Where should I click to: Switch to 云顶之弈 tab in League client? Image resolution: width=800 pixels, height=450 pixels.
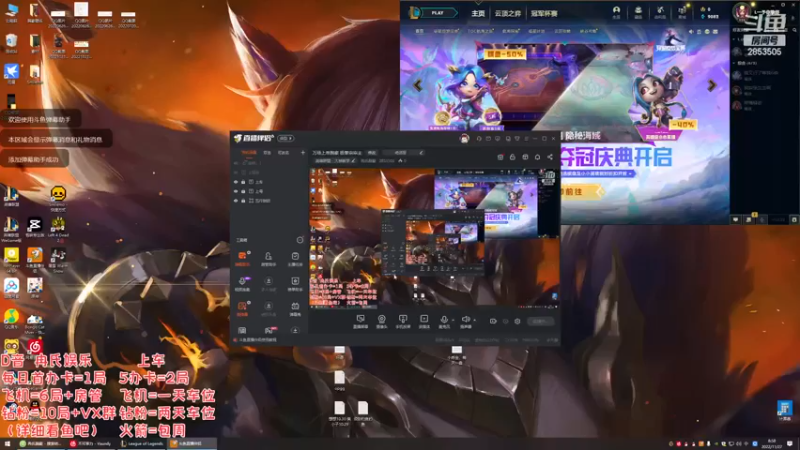(508, 13)
